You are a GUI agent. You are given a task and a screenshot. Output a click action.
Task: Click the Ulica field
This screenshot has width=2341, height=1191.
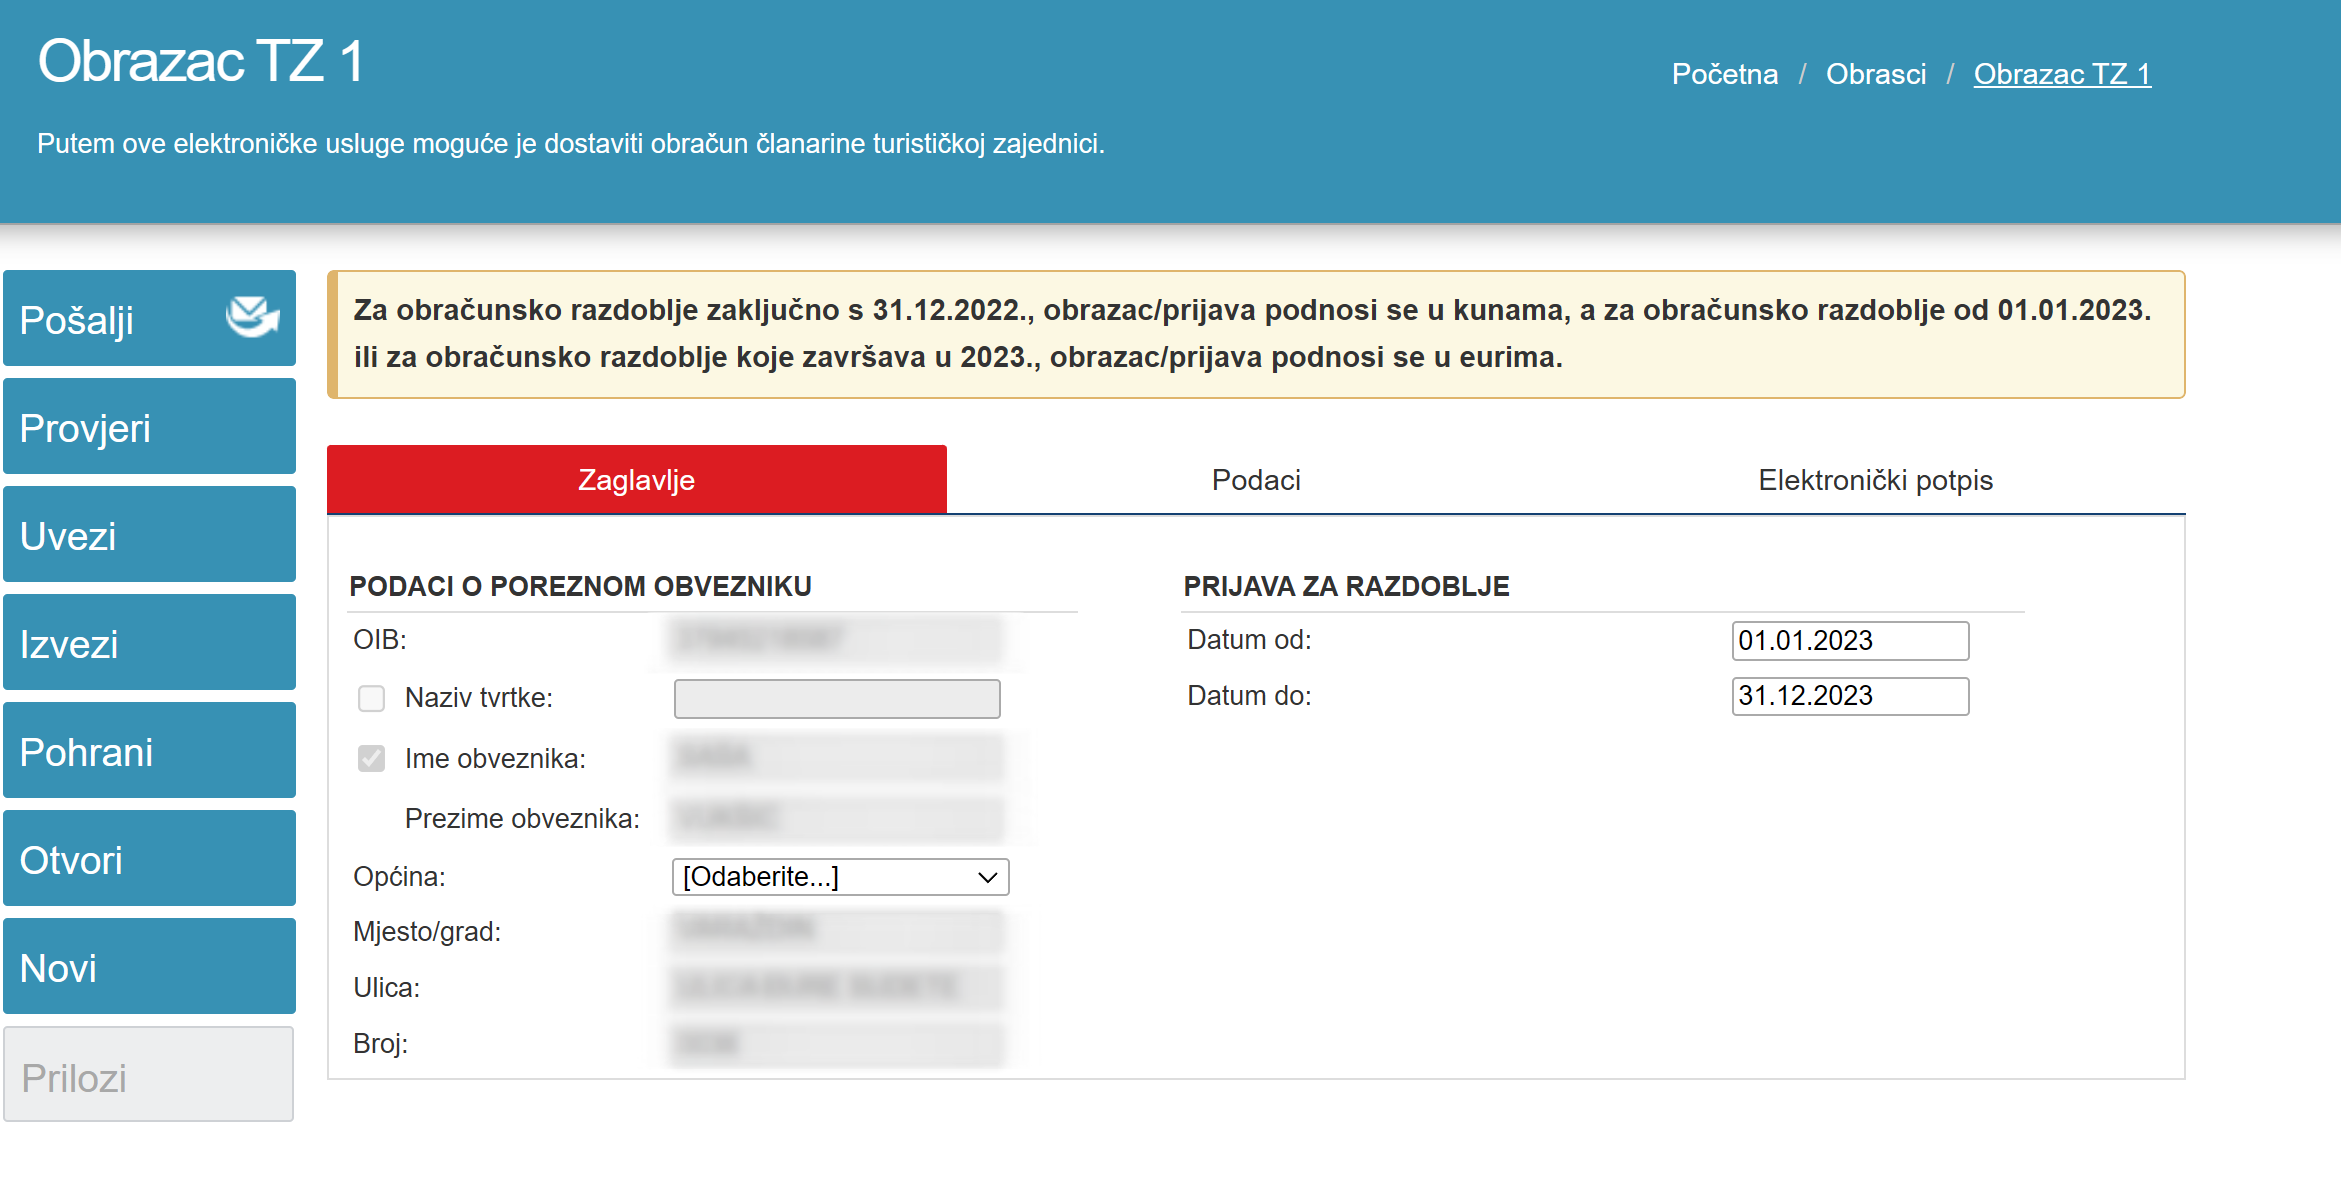point(837,988)
